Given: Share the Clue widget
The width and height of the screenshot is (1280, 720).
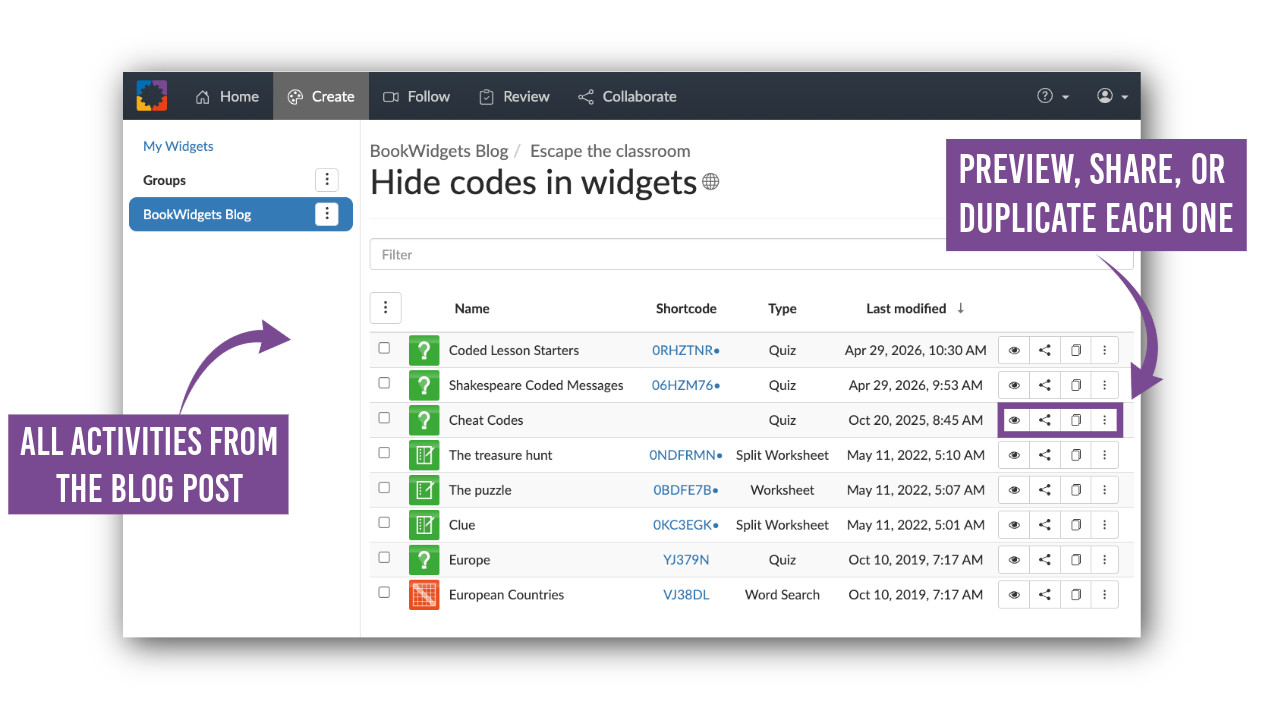Looking at the screenshot, I should click(1045, 525).
